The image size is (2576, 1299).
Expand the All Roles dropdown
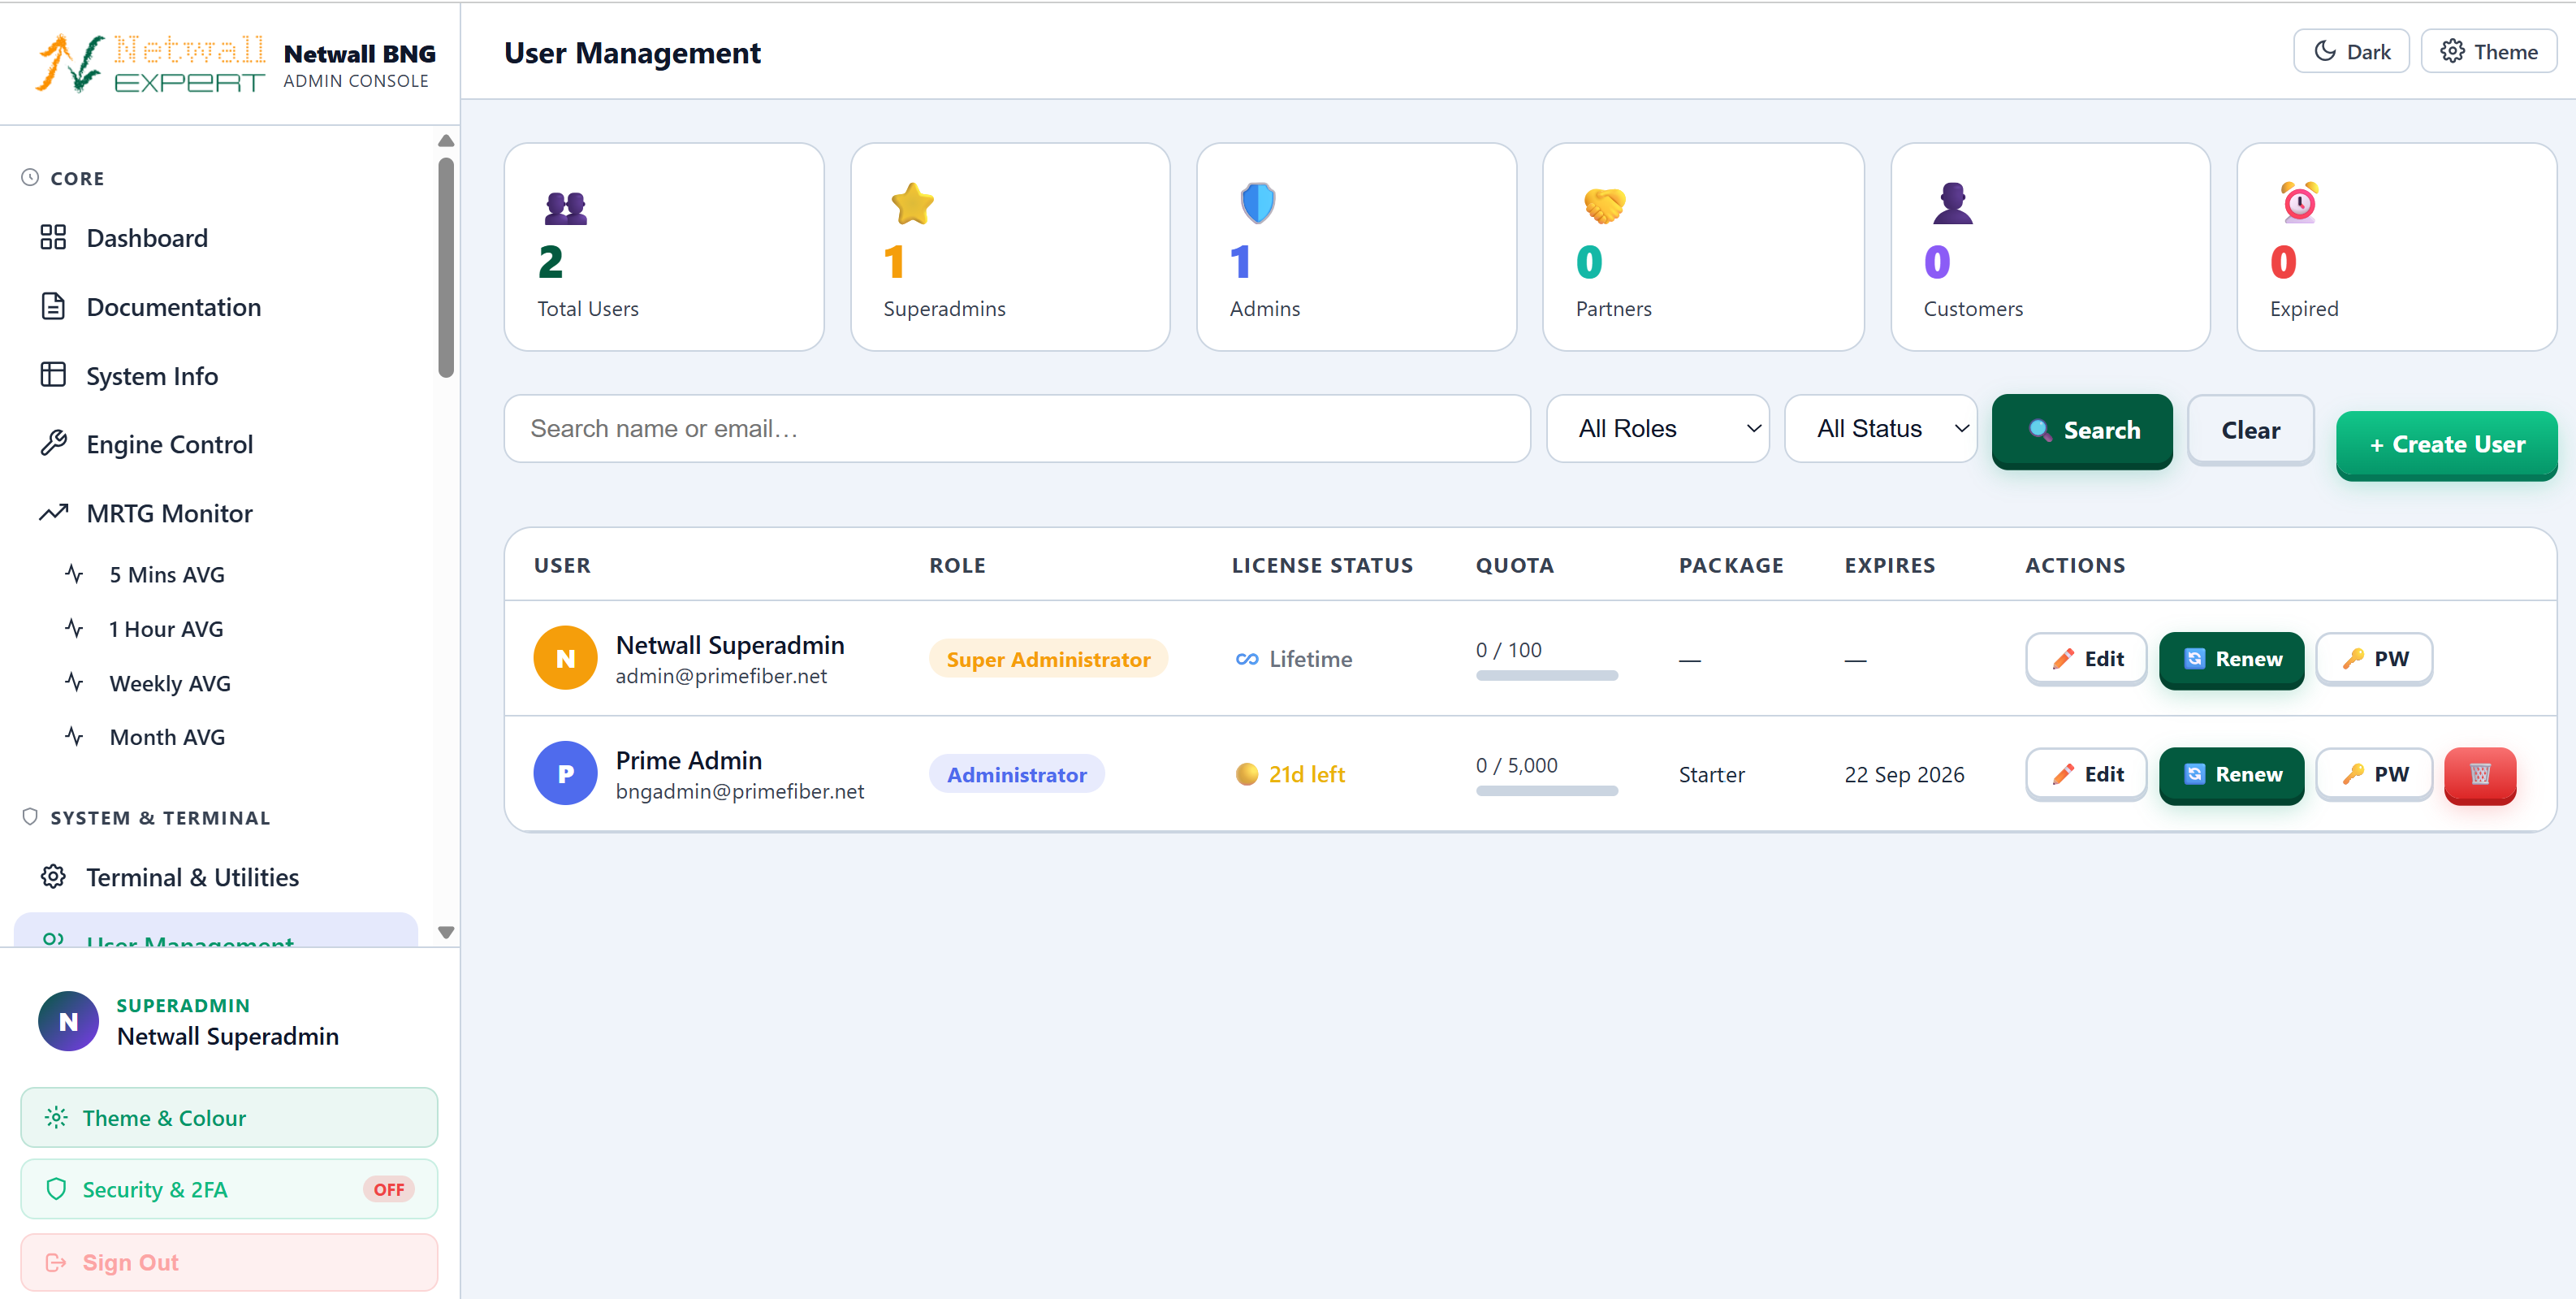[1657, 429]
